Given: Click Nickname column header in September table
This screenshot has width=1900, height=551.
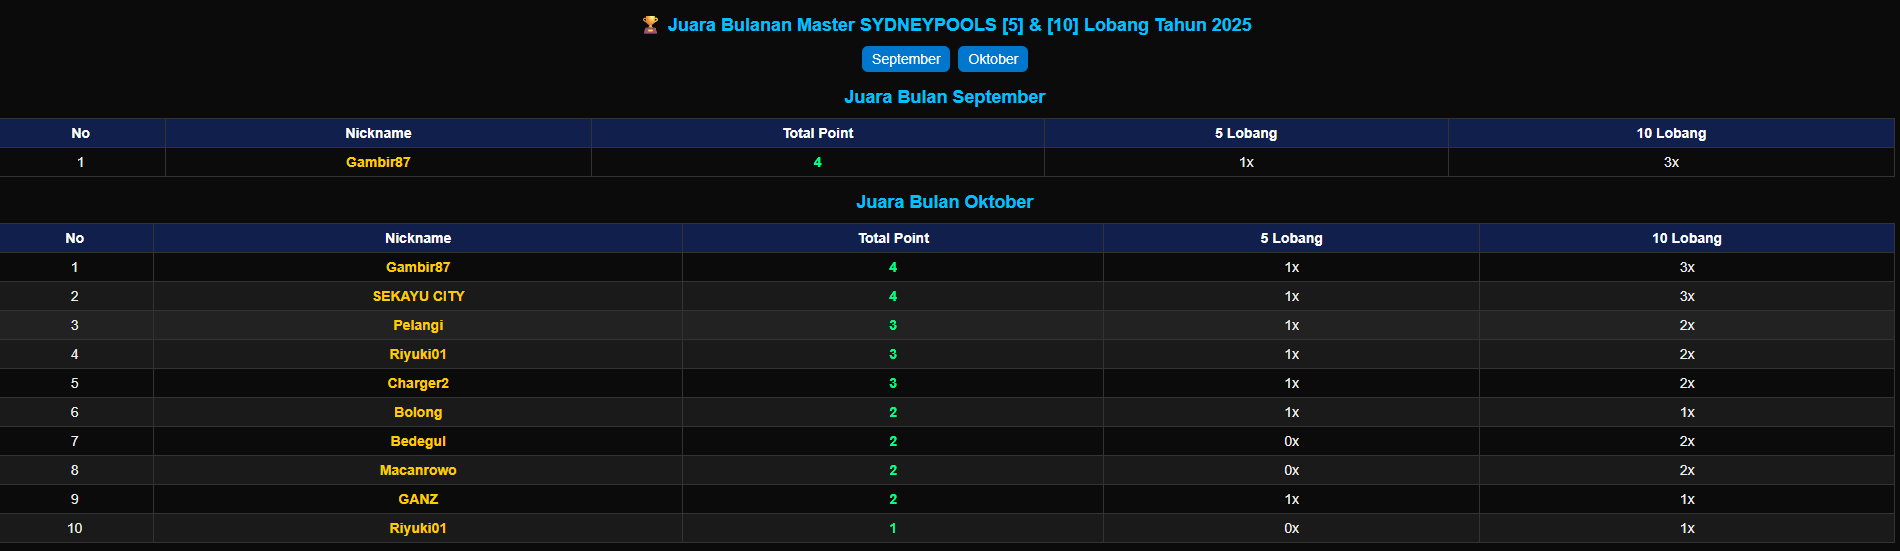Looking at the screenshot, I should point(378,133).
